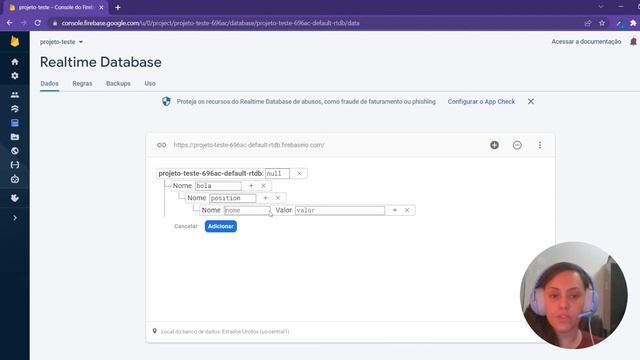Open Acessar a documentação link
Screen dimensions: 640x360
(x=586, y=42)
